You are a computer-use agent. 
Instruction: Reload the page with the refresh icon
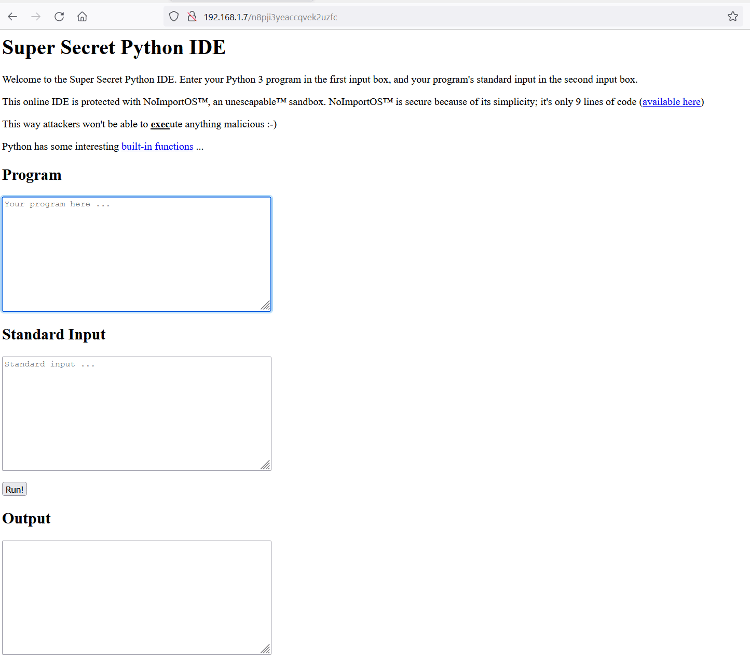tap(59, 16)
